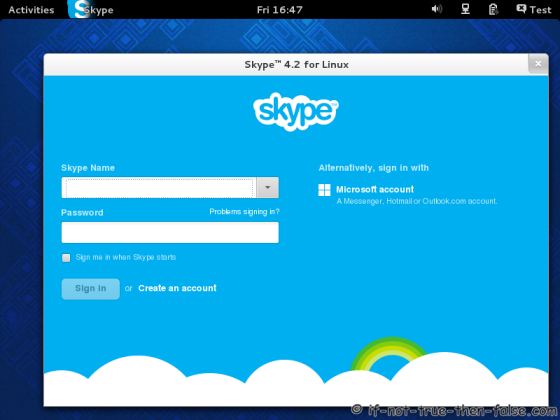Click the Microsoft Windows logo icon
Screen dimensions: 560x420
point(324,190)
